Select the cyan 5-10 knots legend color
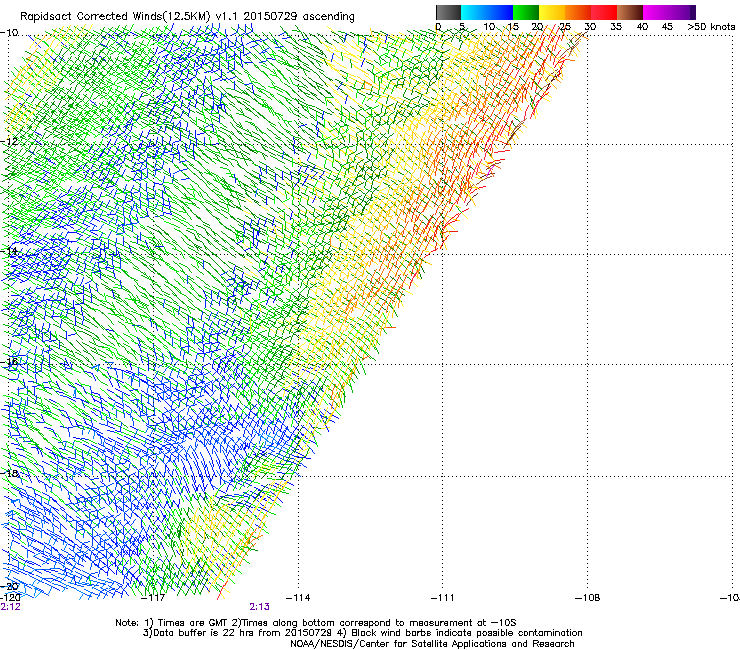This screenshot has height=650, width=740. 474,12
